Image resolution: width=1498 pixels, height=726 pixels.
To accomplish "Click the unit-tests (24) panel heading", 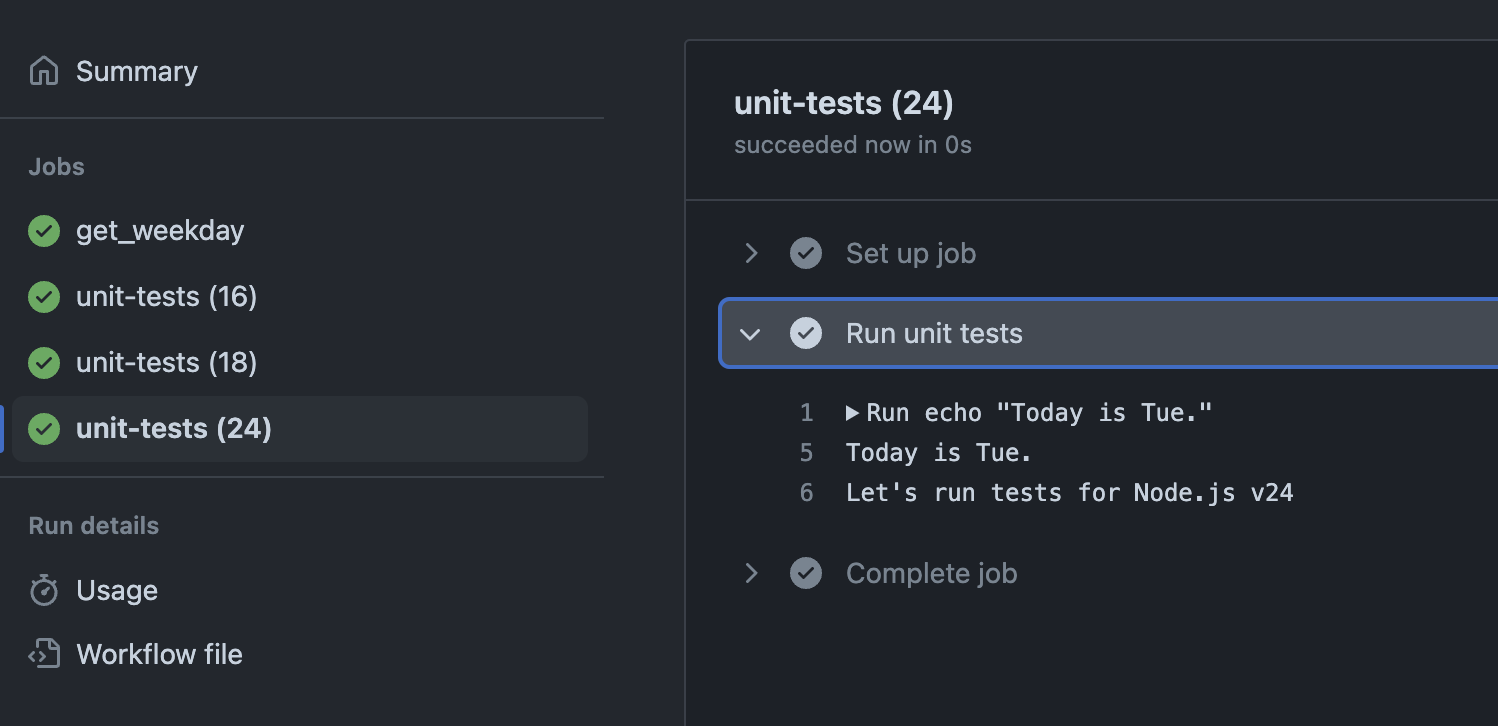I will point(843,103).
